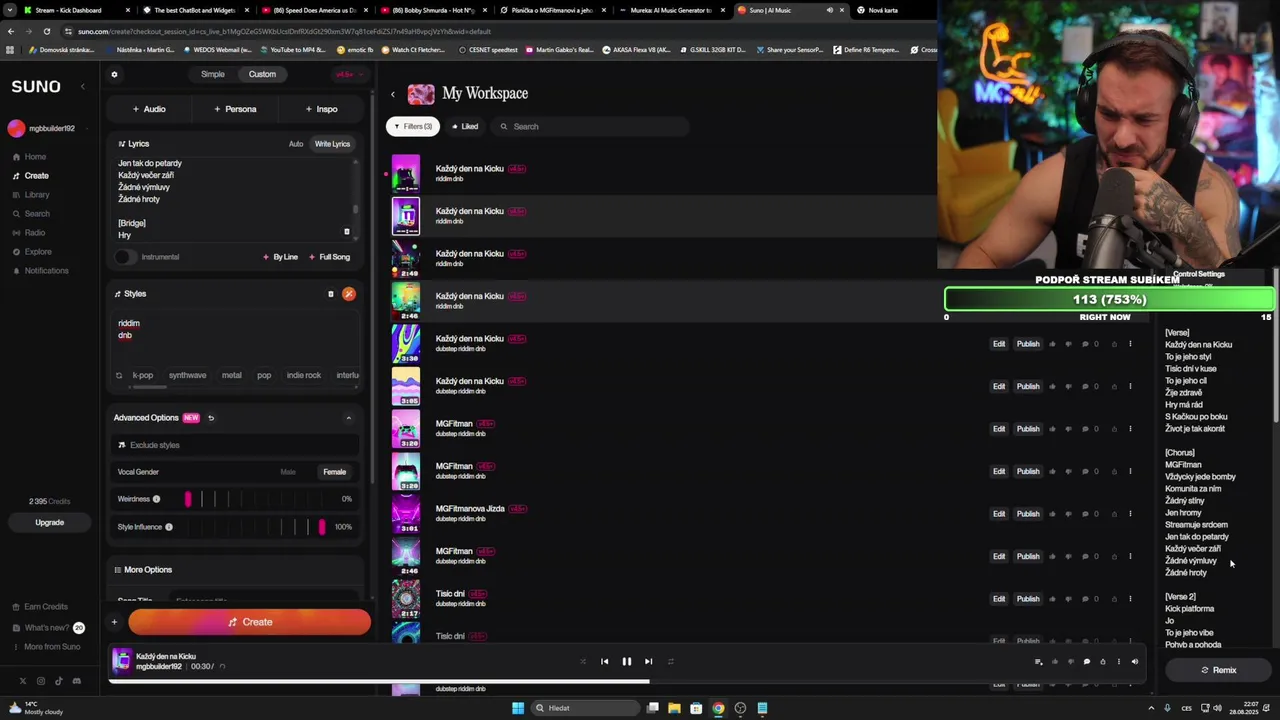Share the 3:05 Každý den na Kicku song

click(1114, 387)
